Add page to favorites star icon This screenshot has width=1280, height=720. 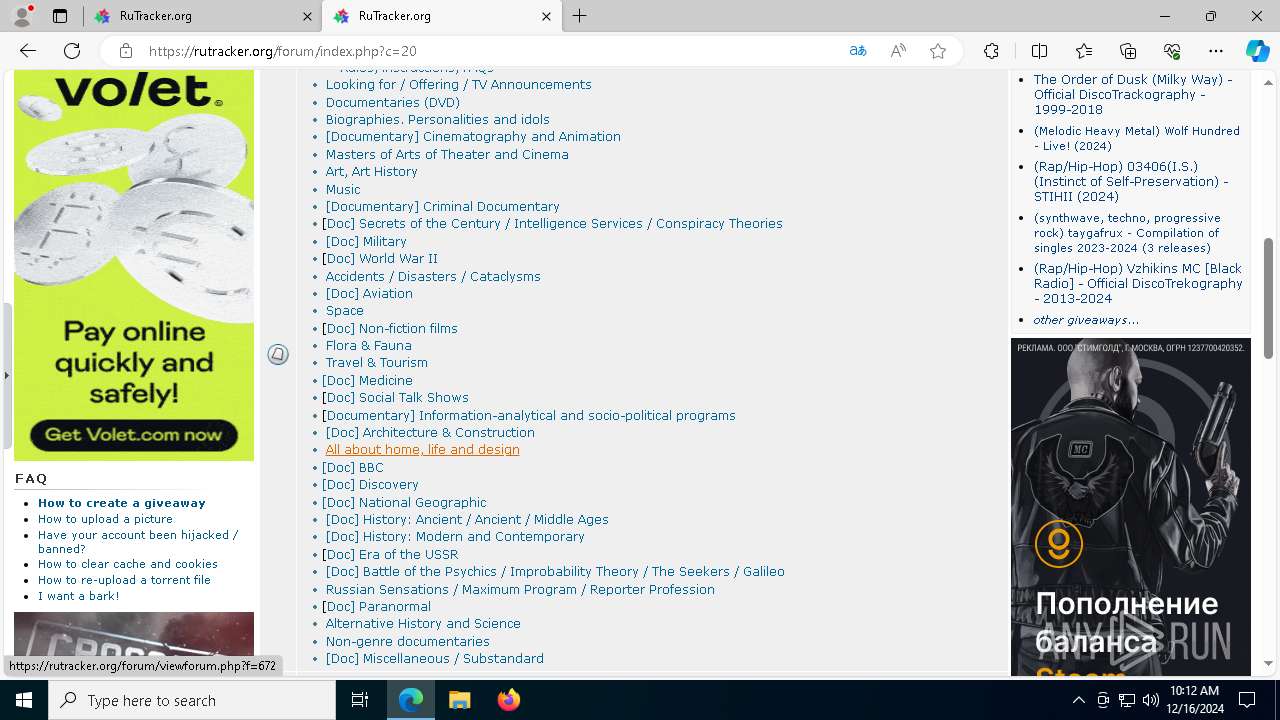pyautogui.click(x=938, y=51)
